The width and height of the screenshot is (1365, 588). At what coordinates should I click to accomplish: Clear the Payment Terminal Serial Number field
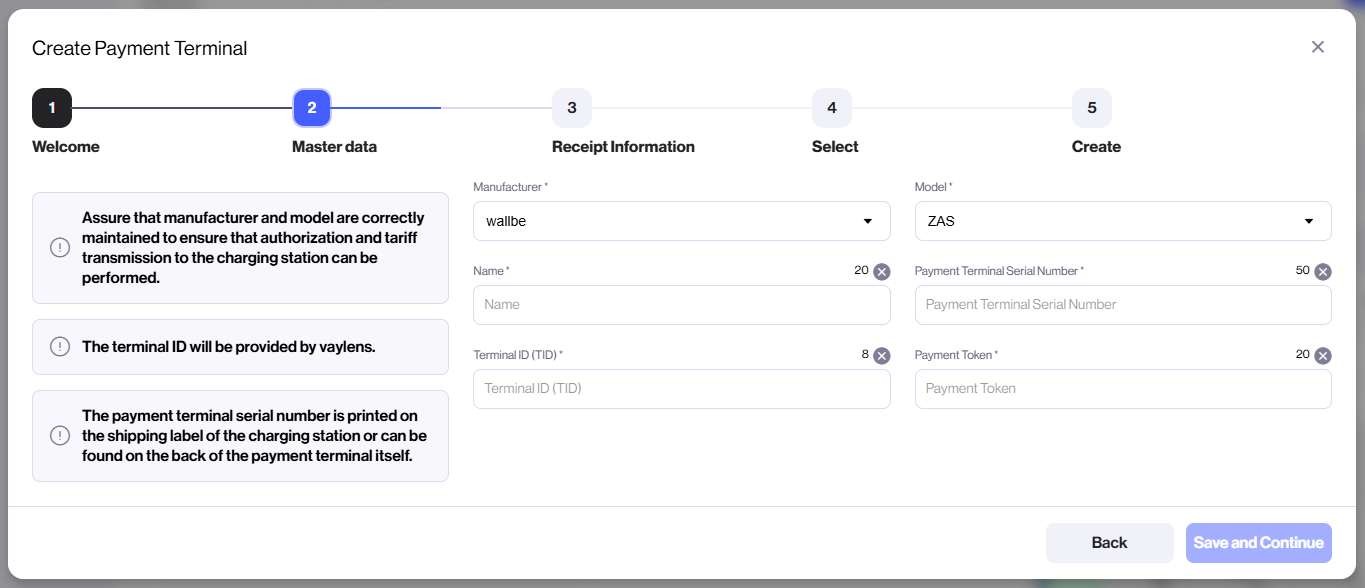[1322, 271]
